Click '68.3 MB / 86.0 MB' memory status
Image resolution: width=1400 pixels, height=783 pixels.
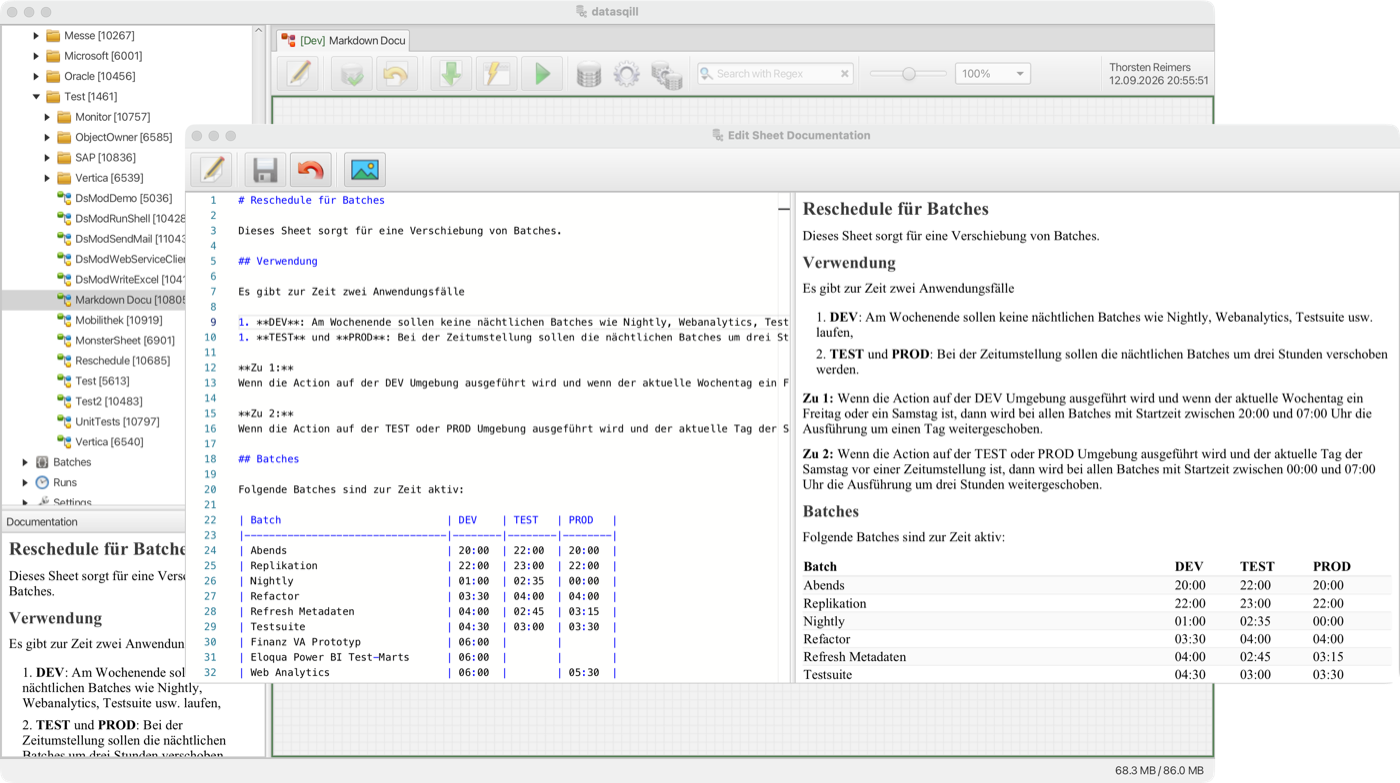1159,771
